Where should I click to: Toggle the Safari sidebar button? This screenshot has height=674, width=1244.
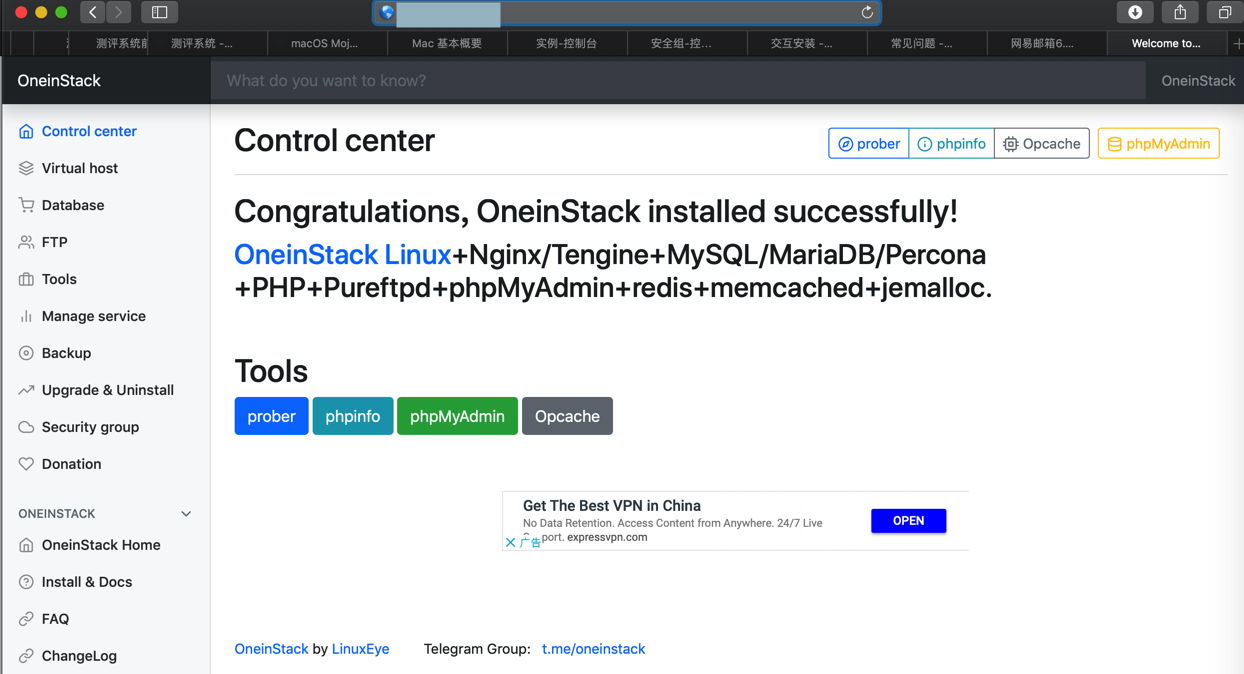[159, 12]
